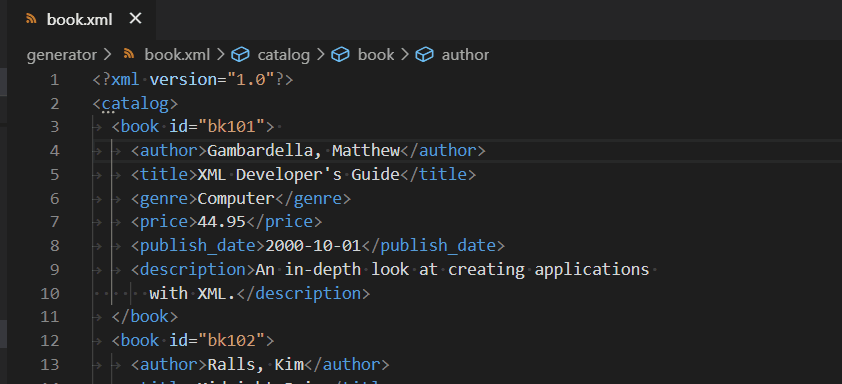Click the closing price tag
Screen dimensions: 842x384
click(x=284, y=222)
